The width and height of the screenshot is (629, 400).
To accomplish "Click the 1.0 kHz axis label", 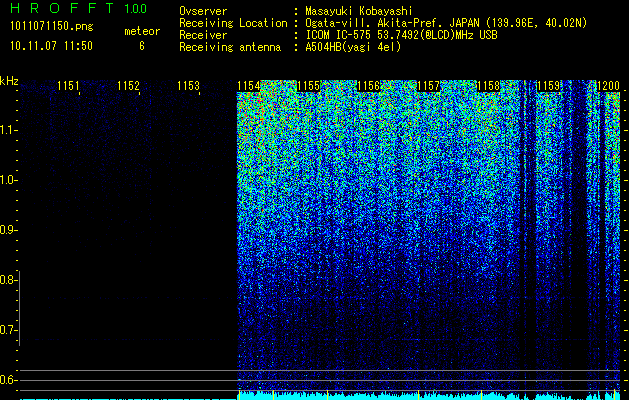I will tap(7, 180).
